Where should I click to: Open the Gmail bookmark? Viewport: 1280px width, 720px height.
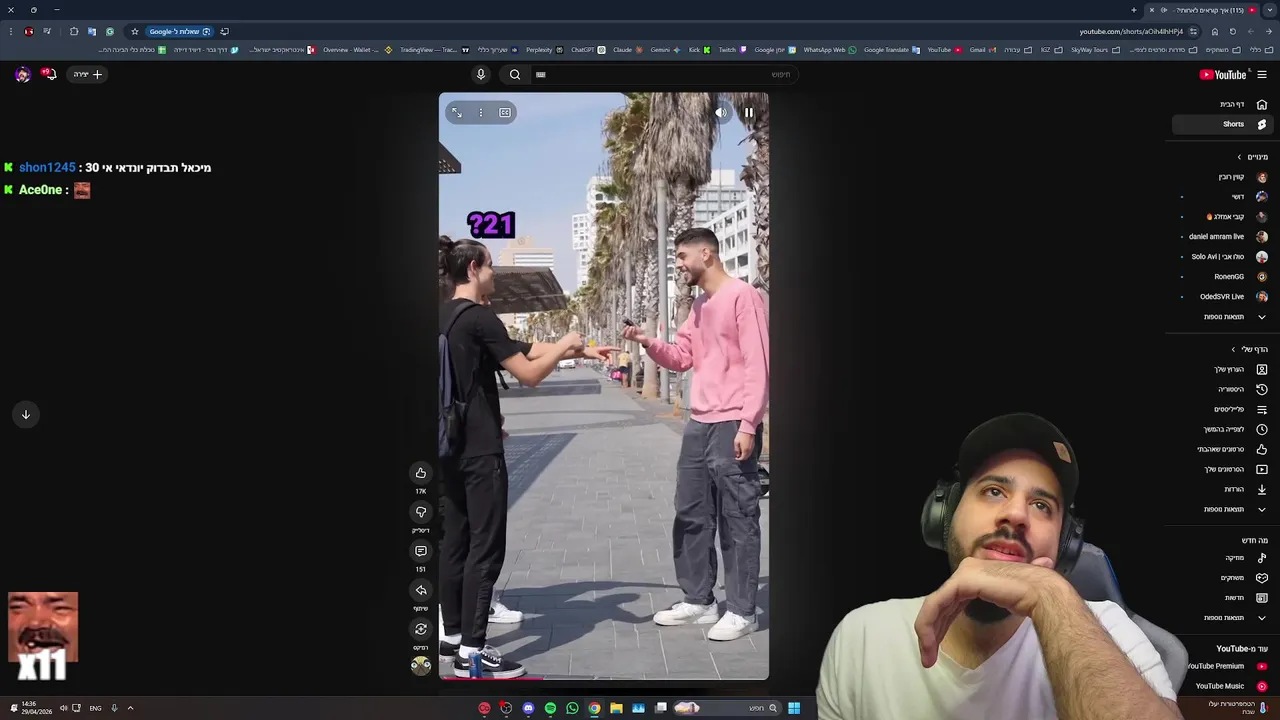point(982,49)
